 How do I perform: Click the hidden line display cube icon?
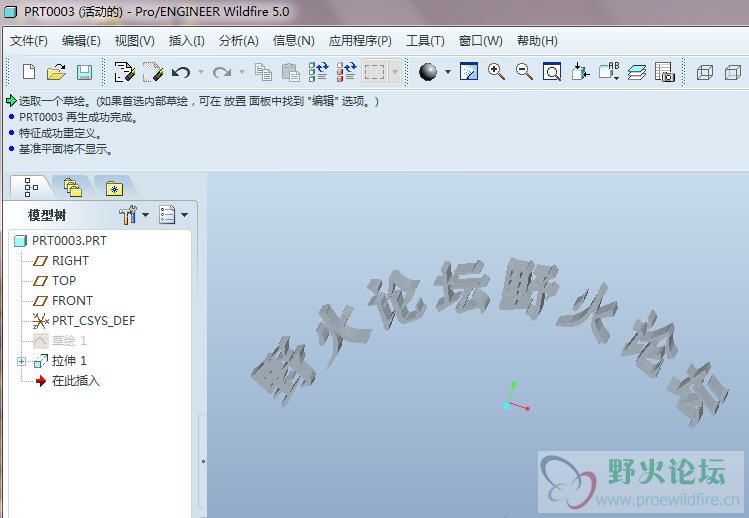pos(733,73)
